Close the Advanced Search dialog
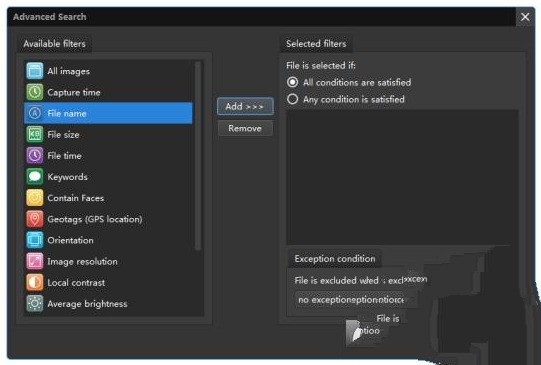The width and height of the screenshot is (541, 365). click(525, 17)
